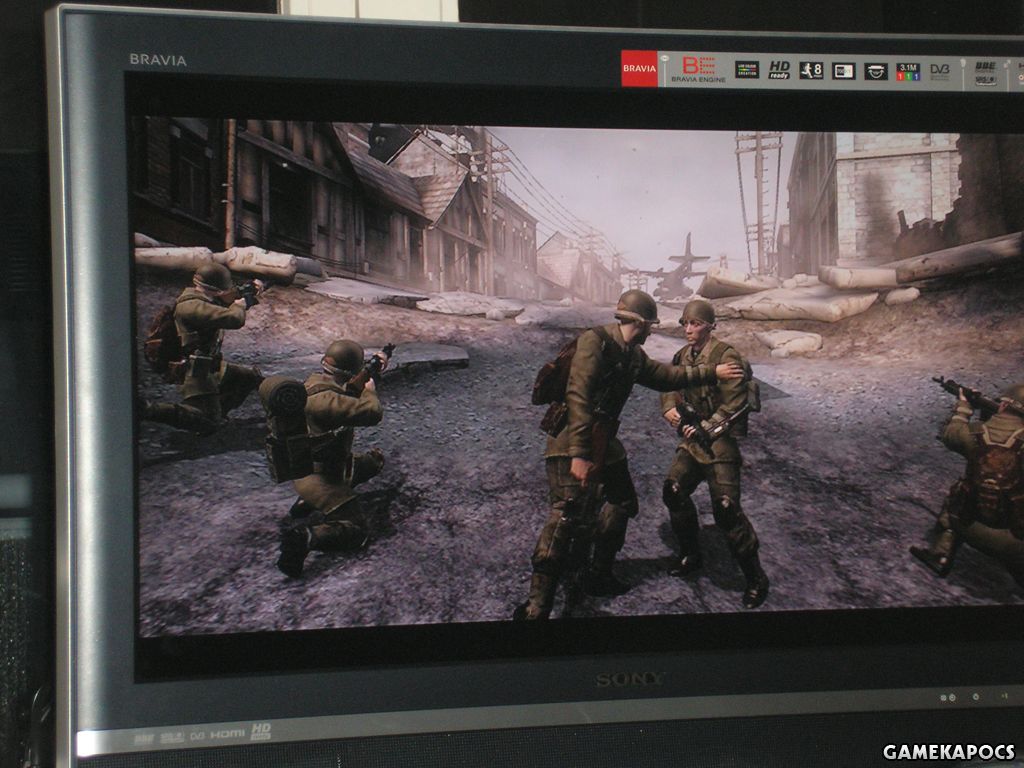Click the DVB logo on sticker

pyautogui.click(x=940, y=72)
